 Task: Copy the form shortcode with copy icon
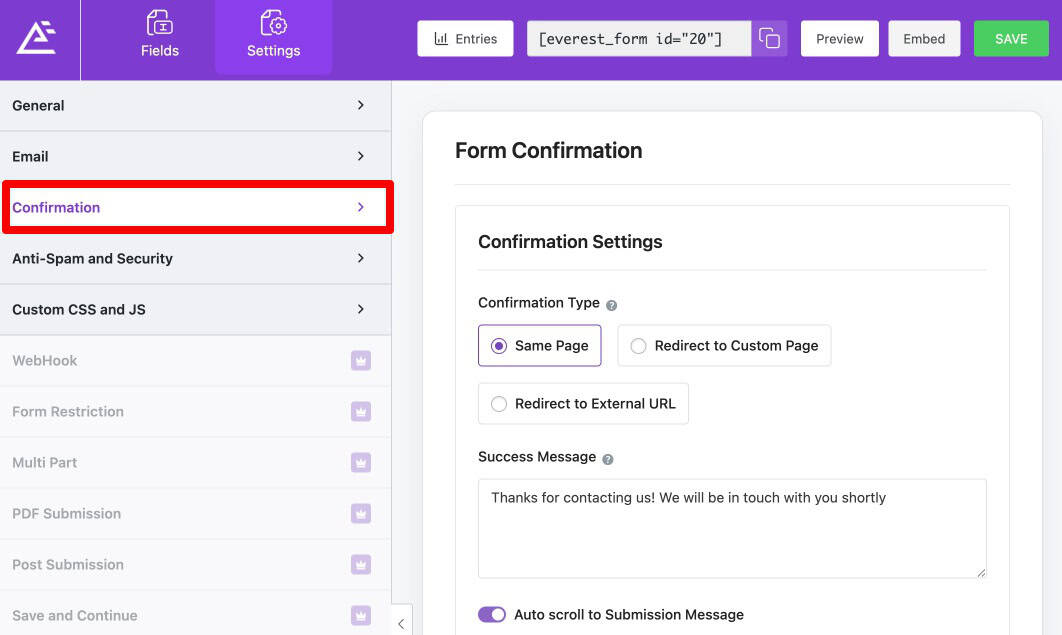point(769,39)
